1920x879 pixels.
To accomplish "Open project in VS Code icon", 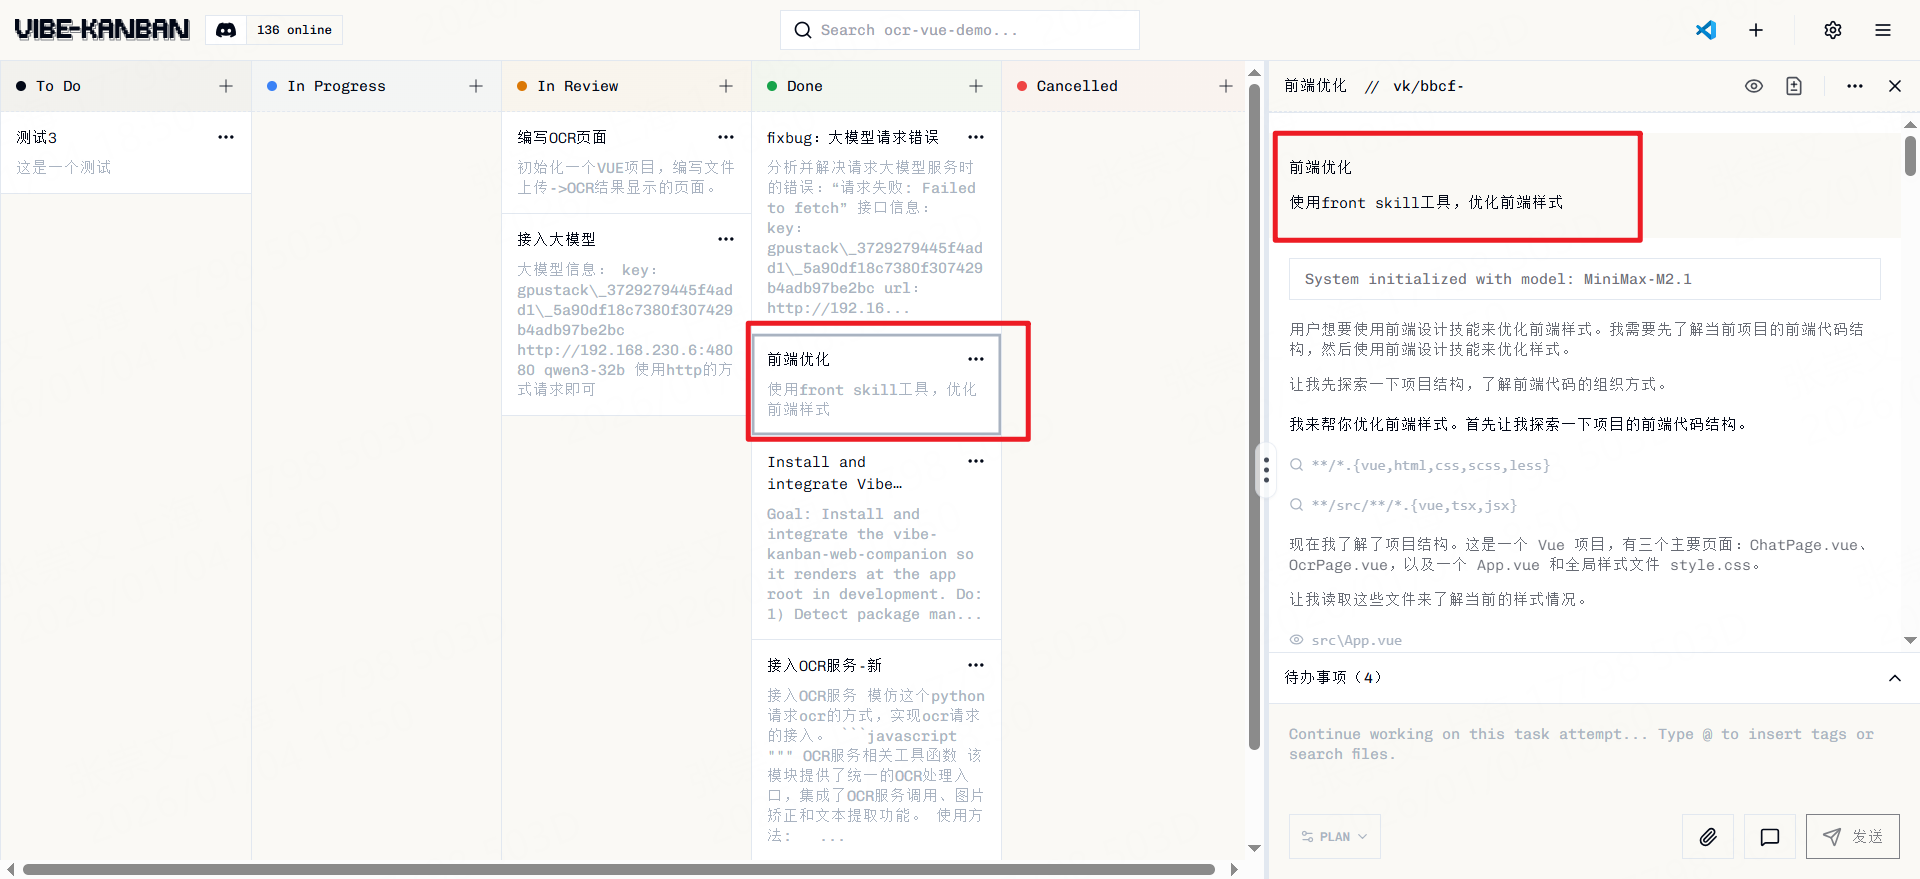I will [1706, 30].
